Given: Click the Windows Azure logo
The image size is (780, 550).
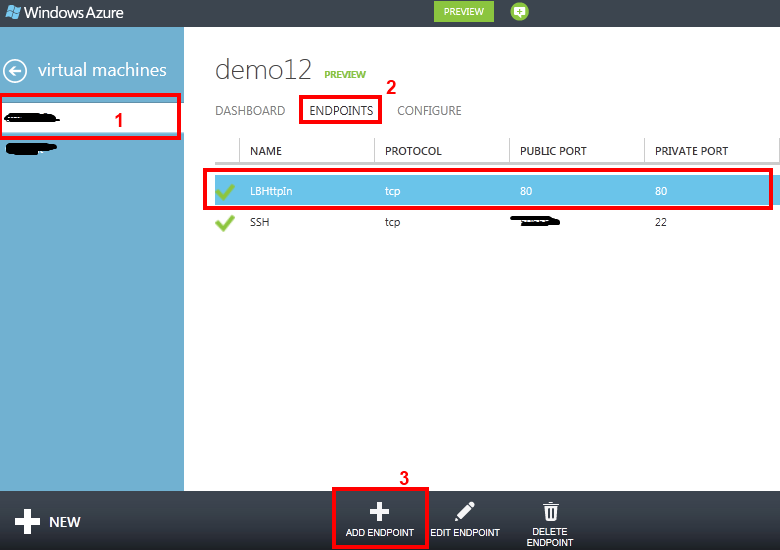Looking at the screenshot, I should [64, 12].
